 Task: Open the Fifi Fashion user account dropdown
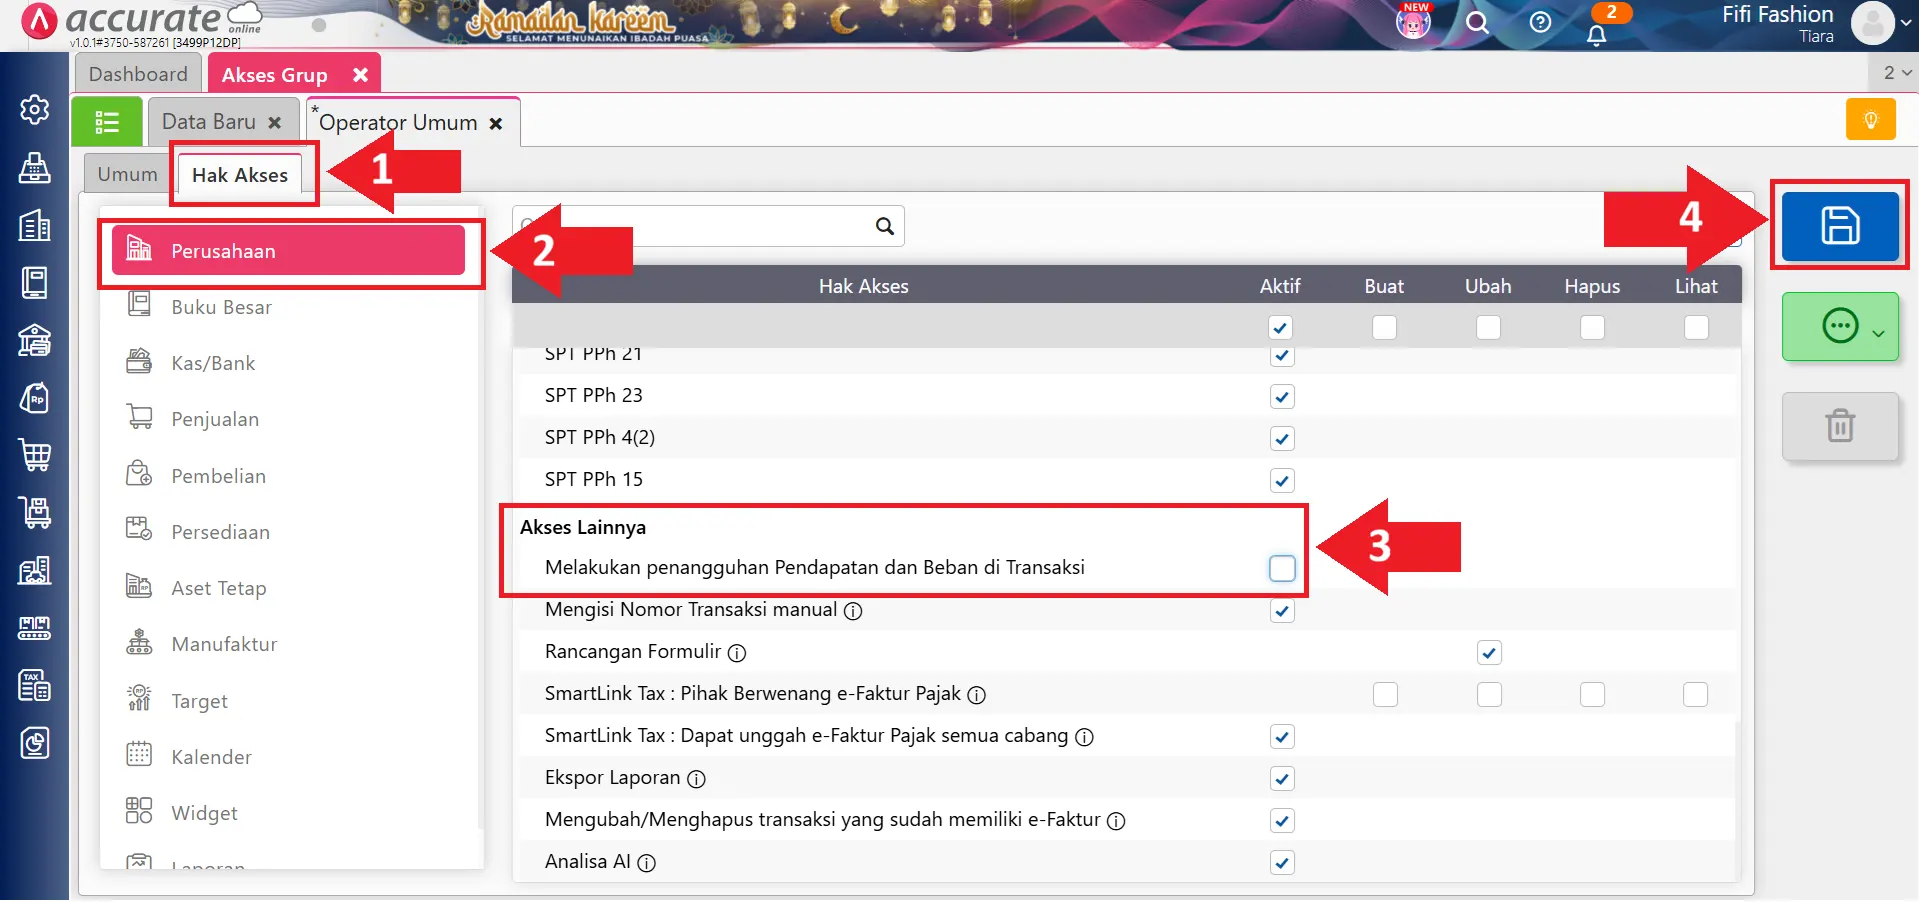[x=1880, y=23]
